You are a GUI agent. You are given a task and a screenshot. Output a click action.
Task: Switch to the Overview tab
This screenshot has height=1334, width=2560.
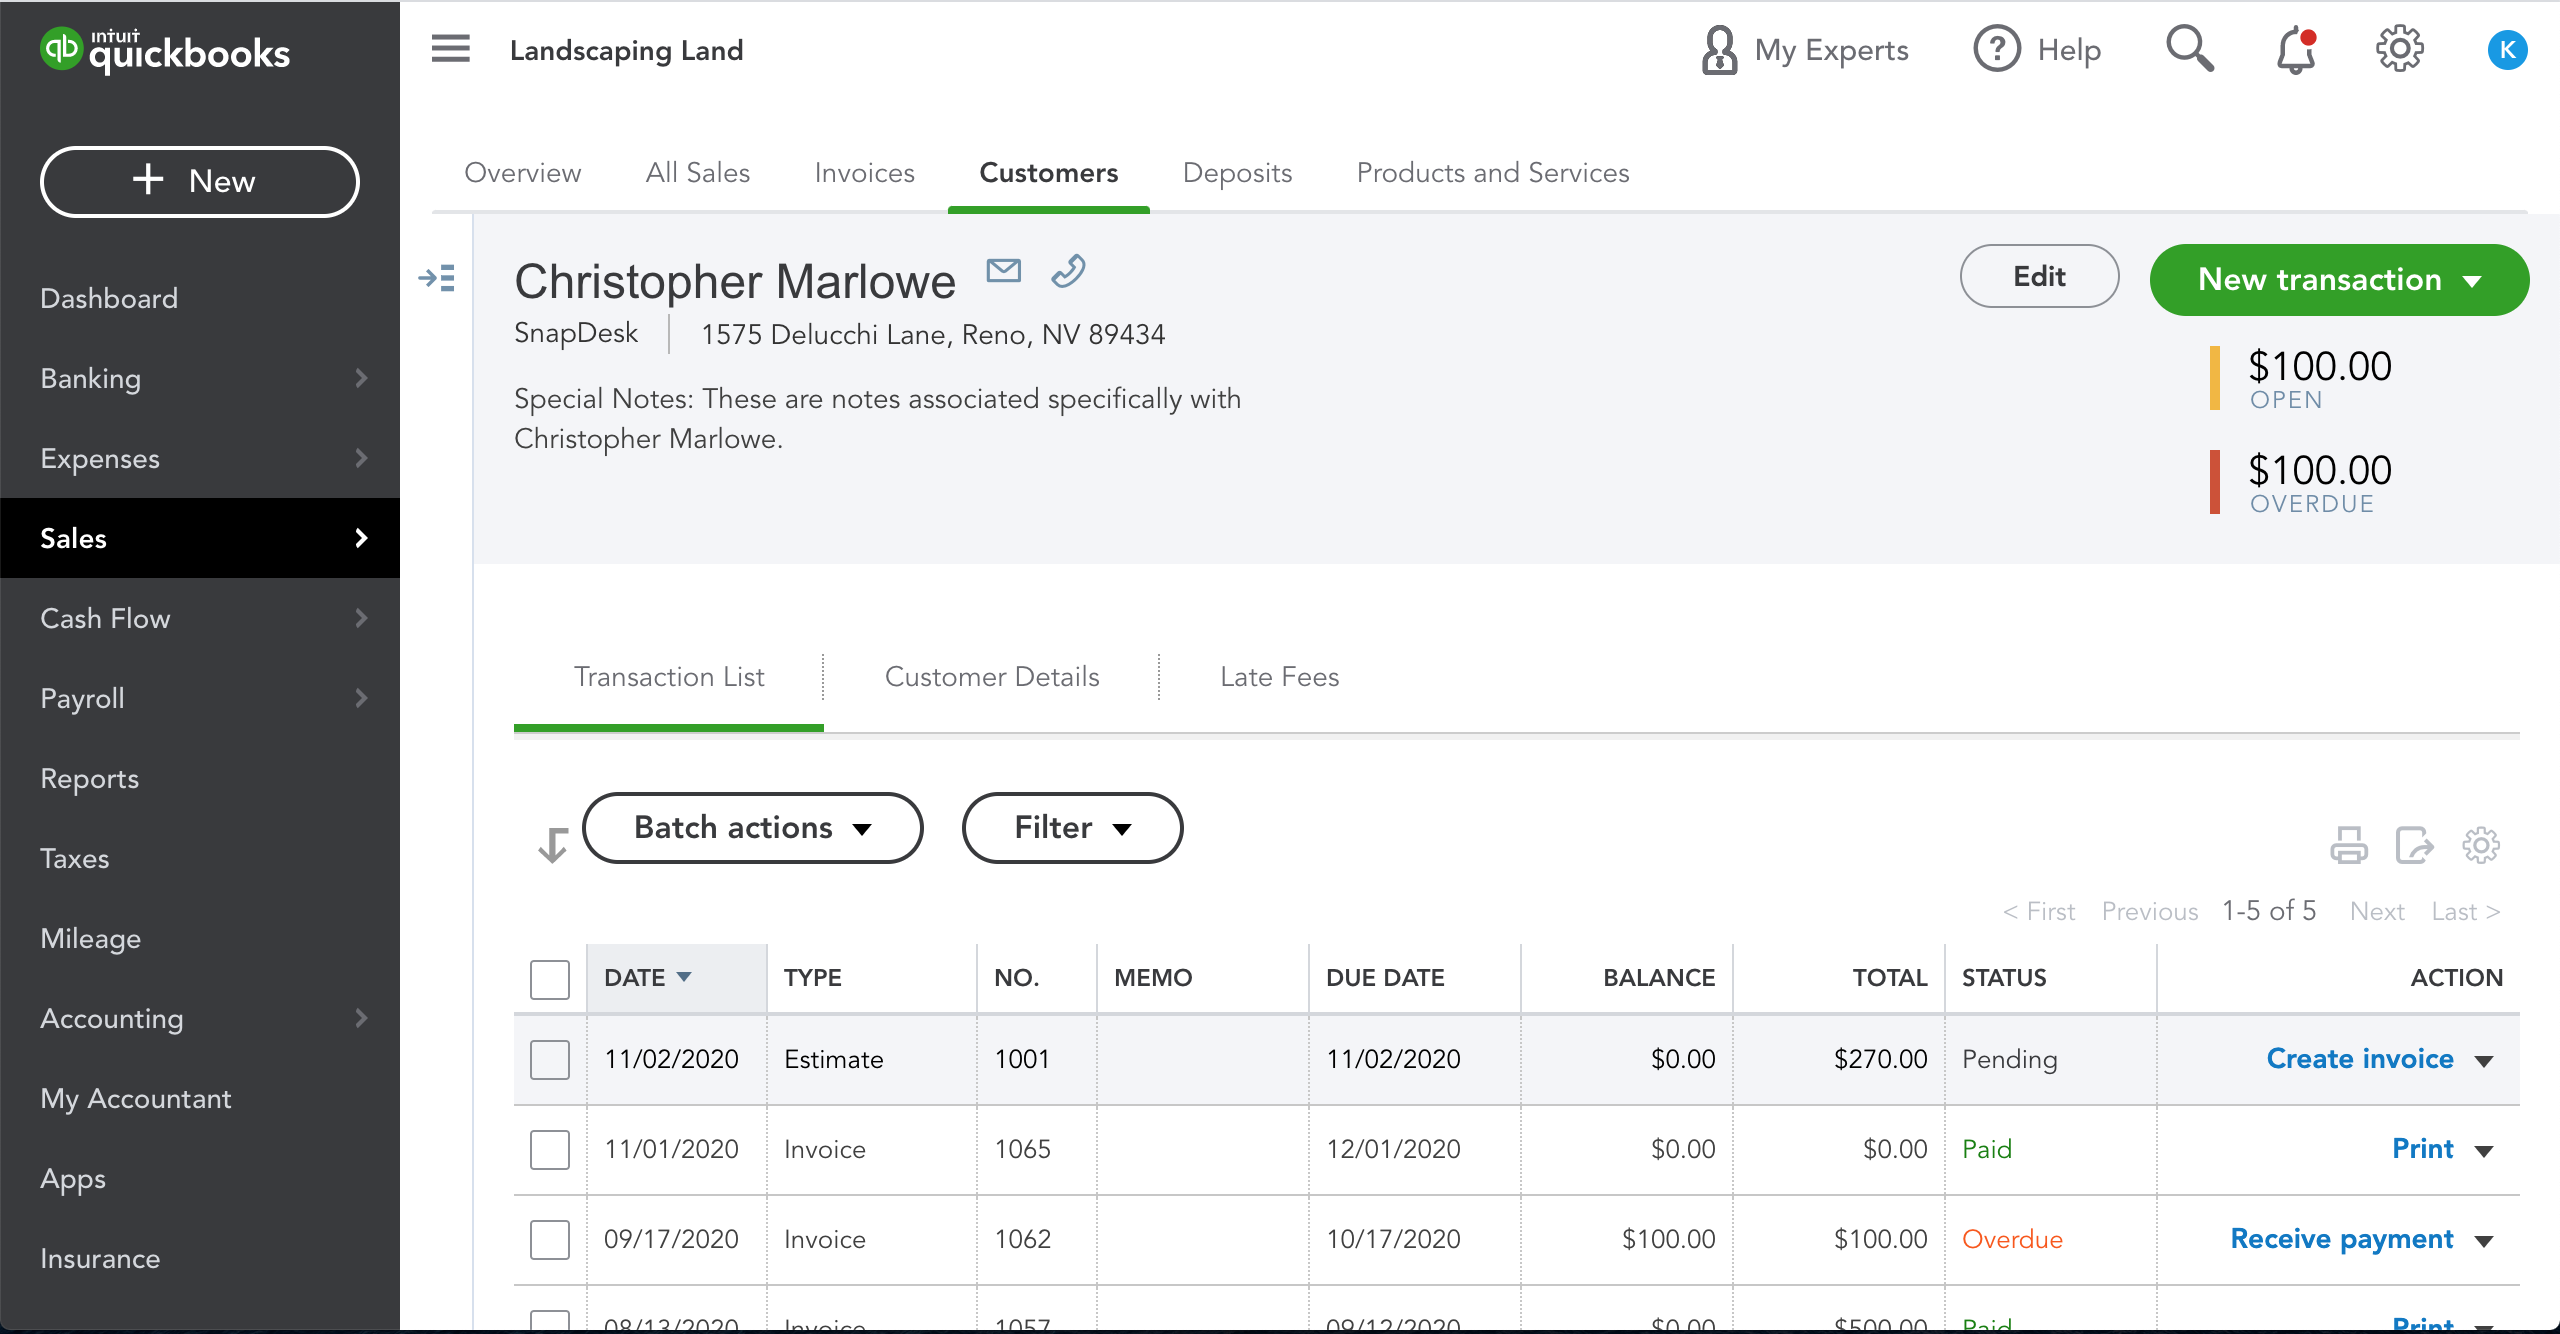click(522, 172)
